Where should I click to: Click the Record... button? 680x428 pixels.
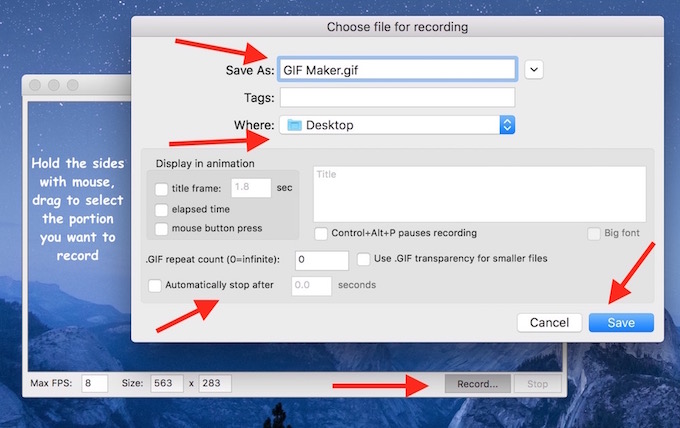(x=478, y=383)
